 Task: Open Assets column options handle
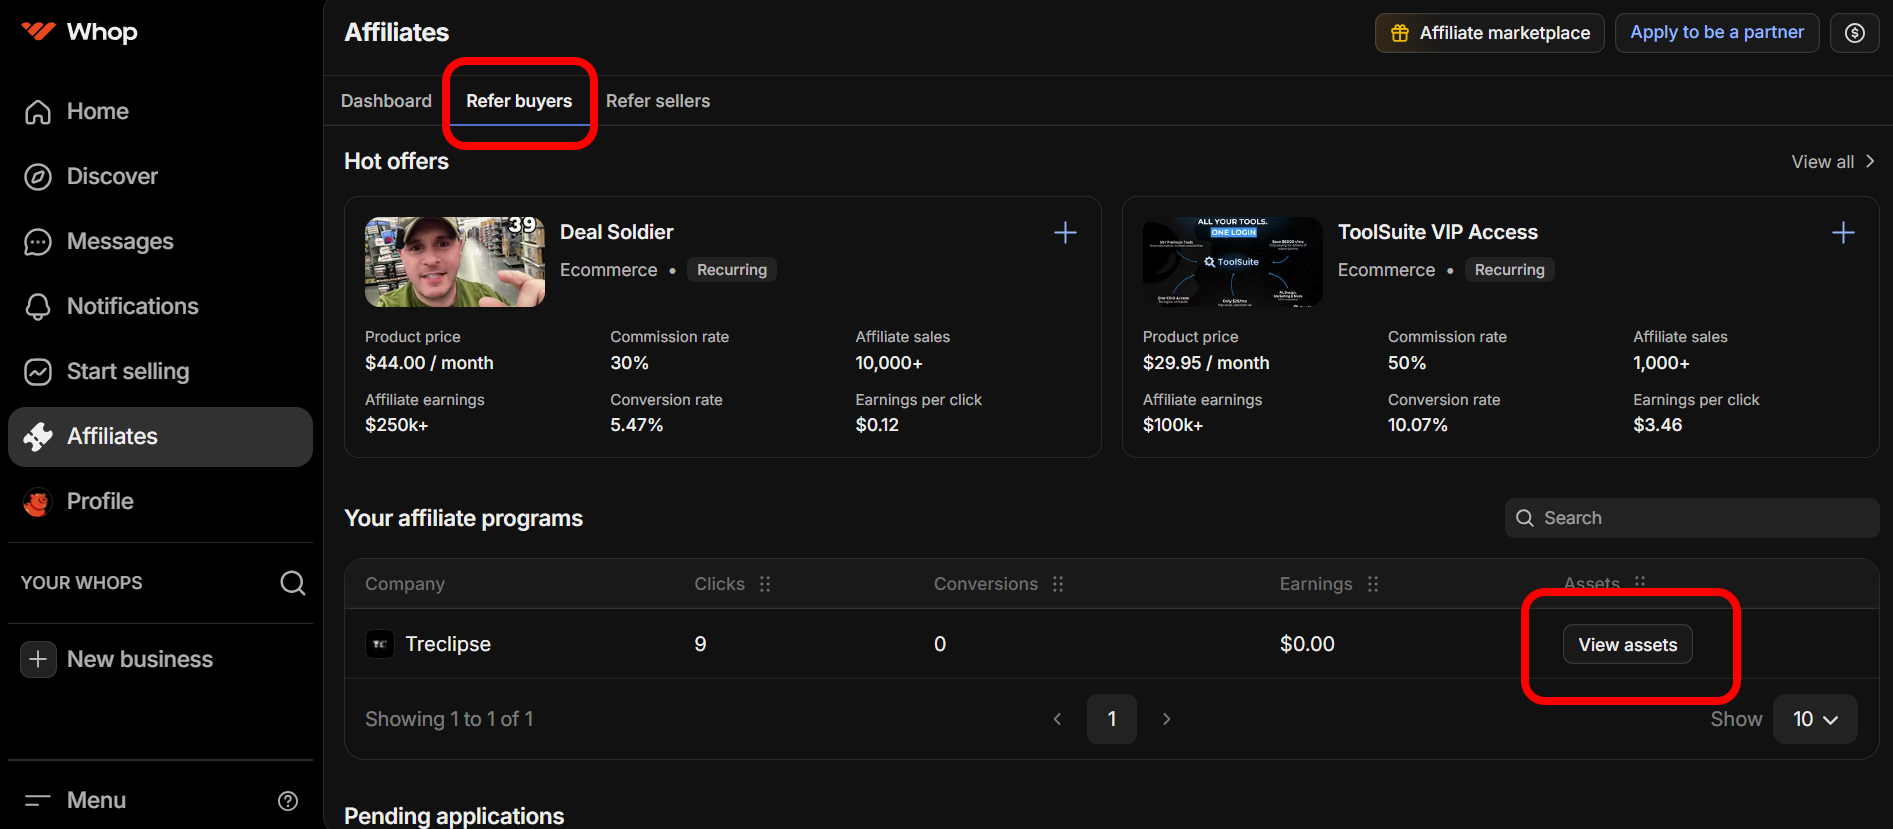[1640, 582]
